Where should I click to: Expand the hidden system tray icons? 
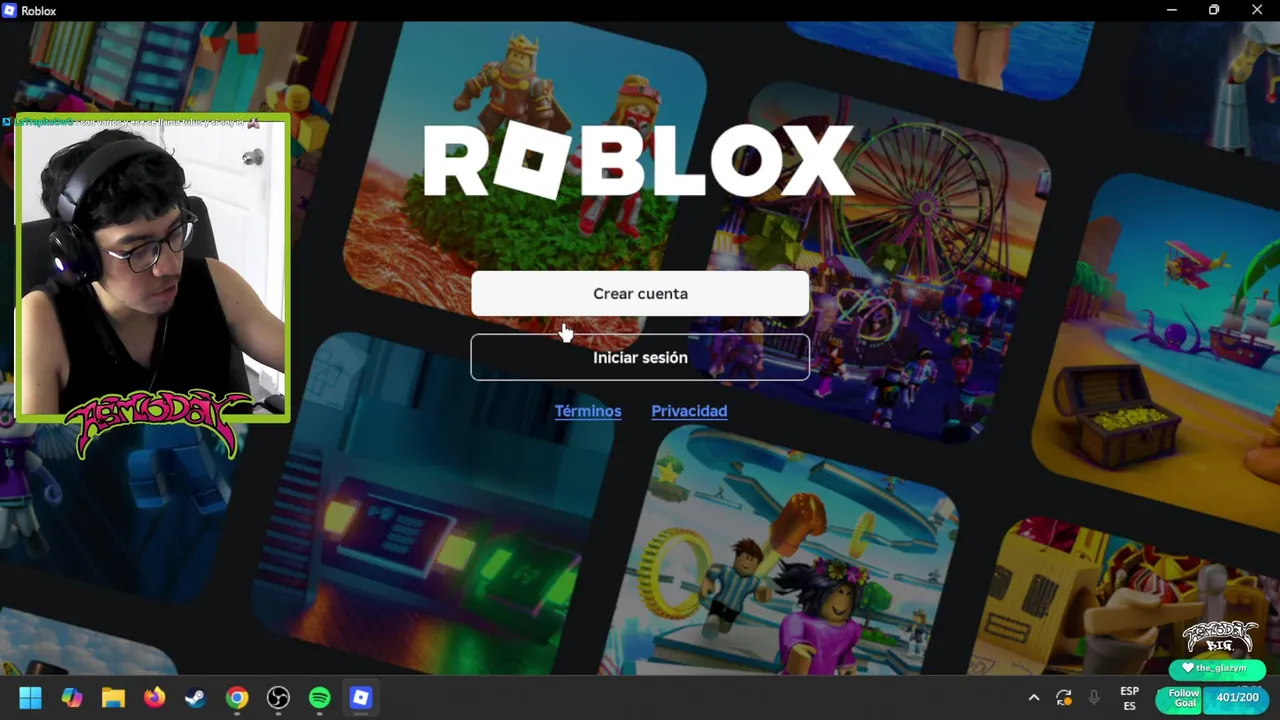[1034, 698]
